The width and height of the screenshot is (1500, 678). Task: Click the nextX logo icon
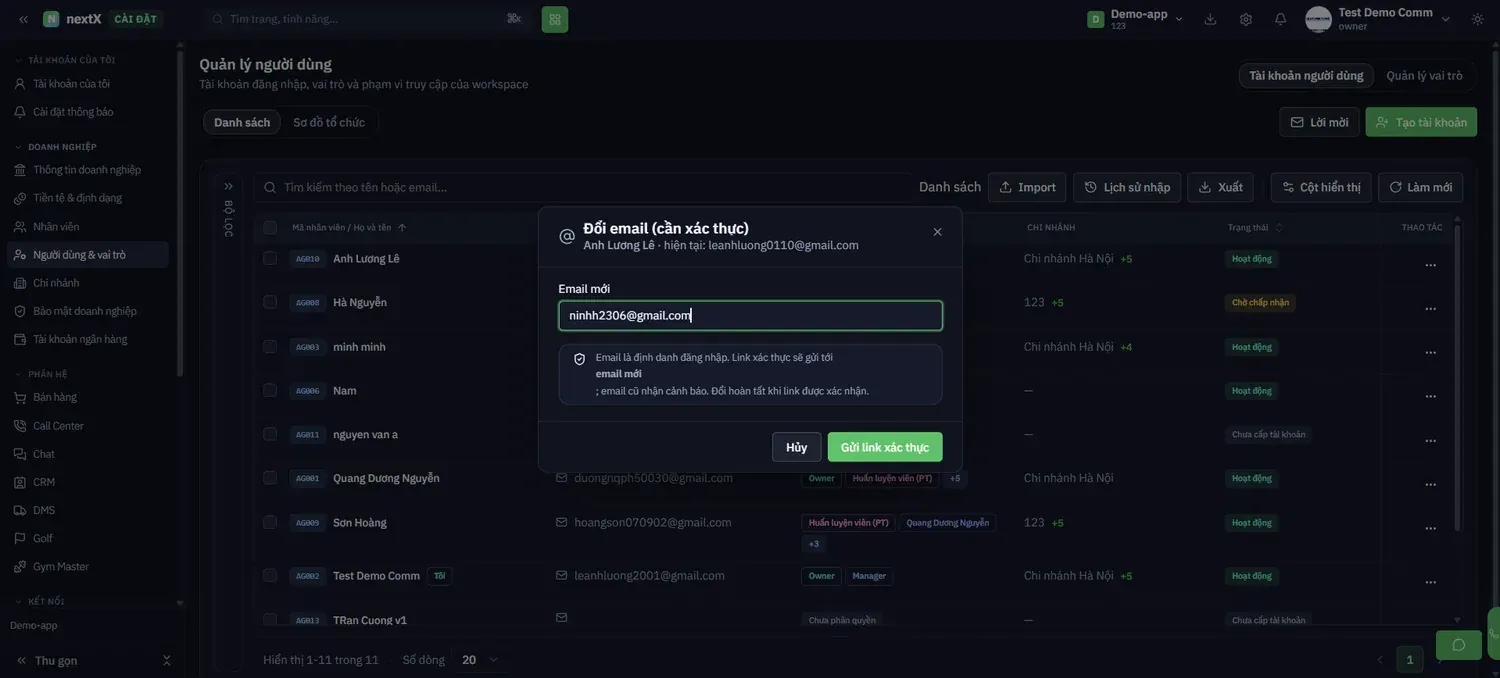pos(51,19)
